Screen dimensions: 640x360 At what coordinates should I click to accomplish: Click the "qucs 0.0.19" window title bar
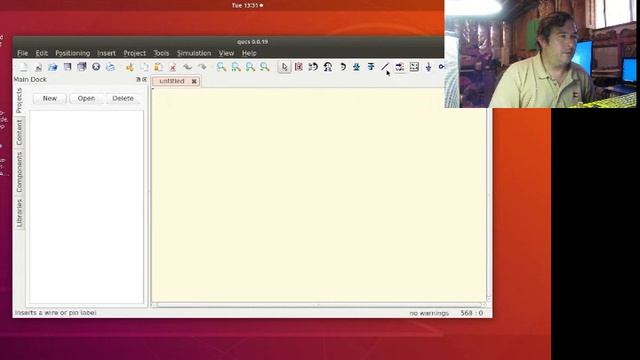coord(252,42)
